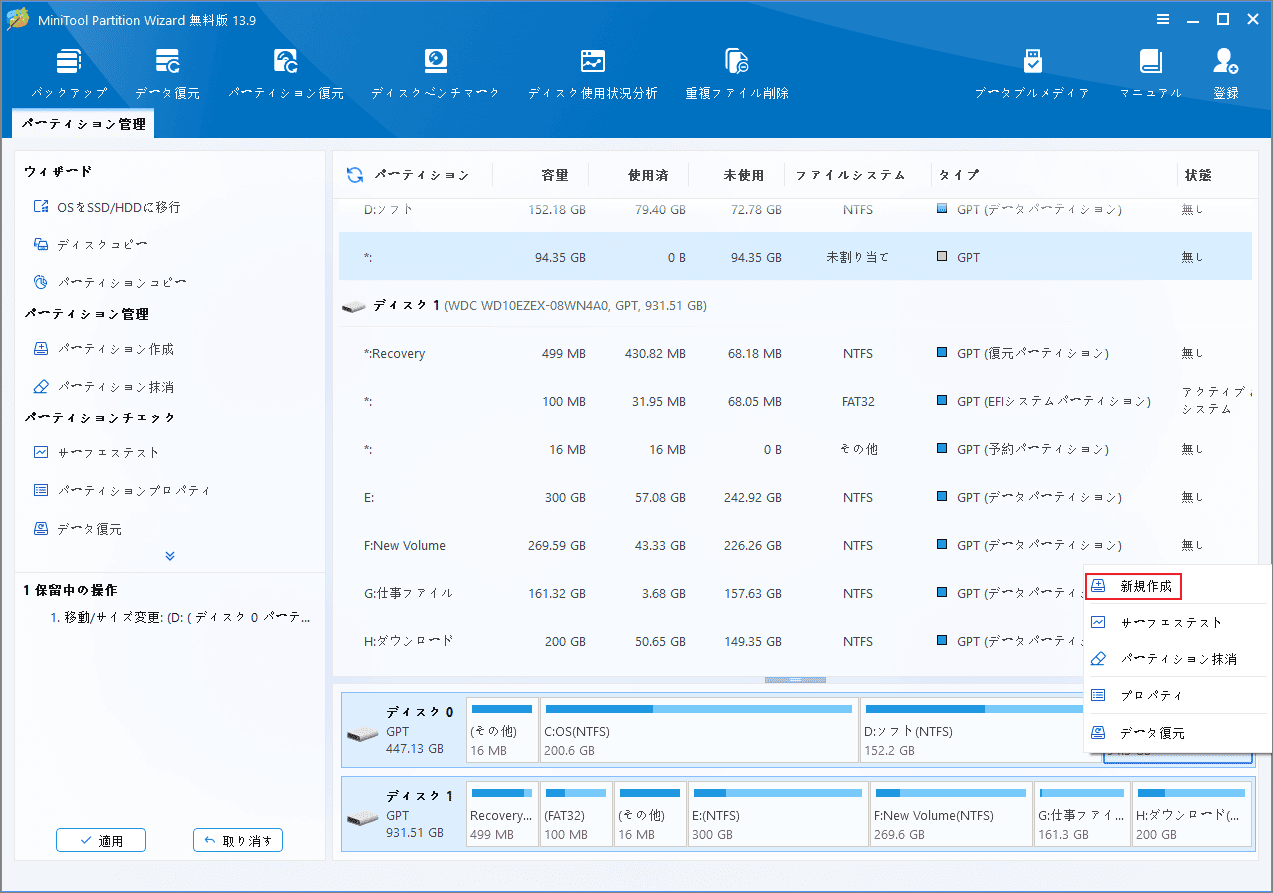Select D:ソフト row in partition list
This screenshot has height=893, width=1273.
pyautogui.click(x=795, y=210)
